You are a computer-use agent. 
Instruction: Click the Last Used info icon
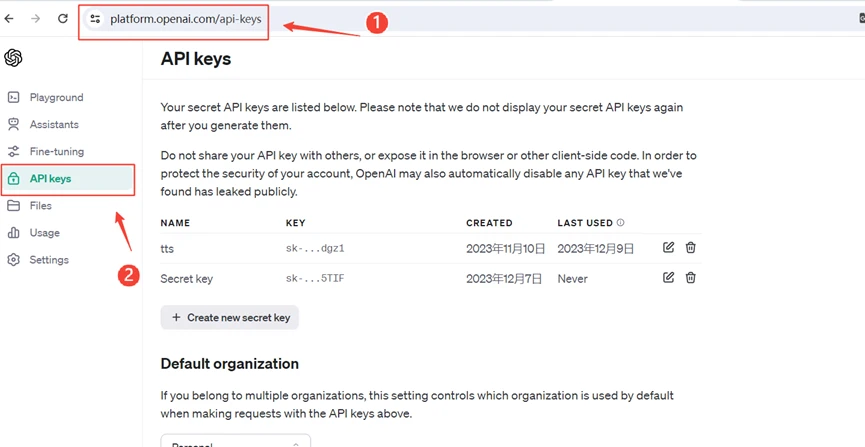(621, 223)
